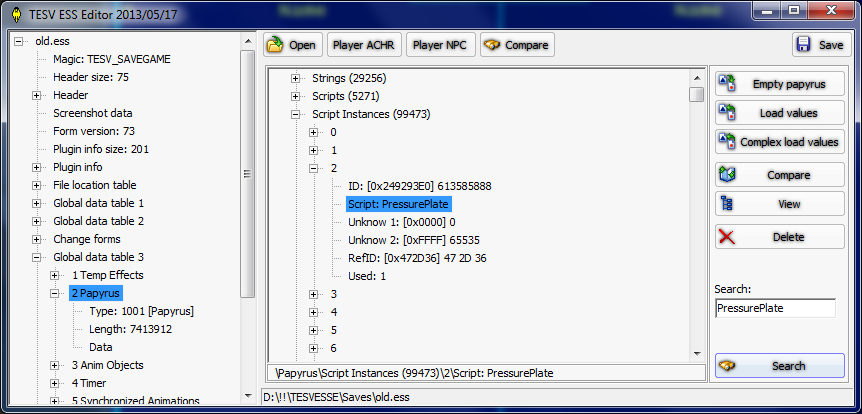Image resolution: width=862 pixels, height=414 pixels.
Task: Collapse script instance 2
Action: (313, 168)
